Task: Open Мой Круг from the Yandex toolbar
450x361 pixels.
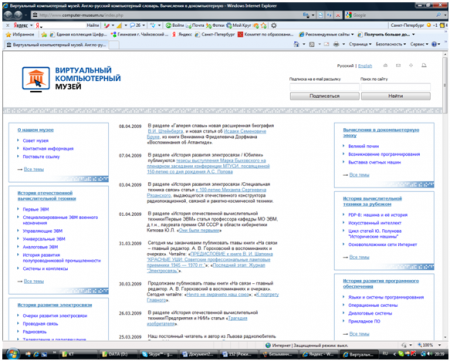Action: 239,25
